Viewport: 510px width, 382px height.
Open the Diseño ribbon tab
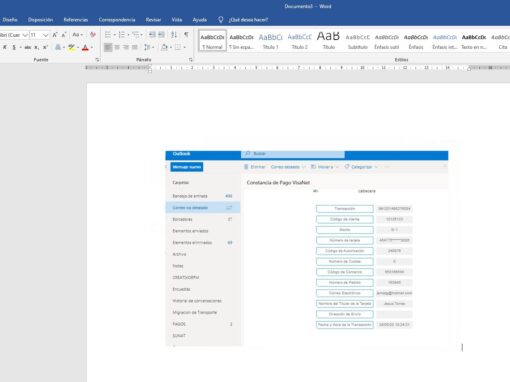point(10,20)
